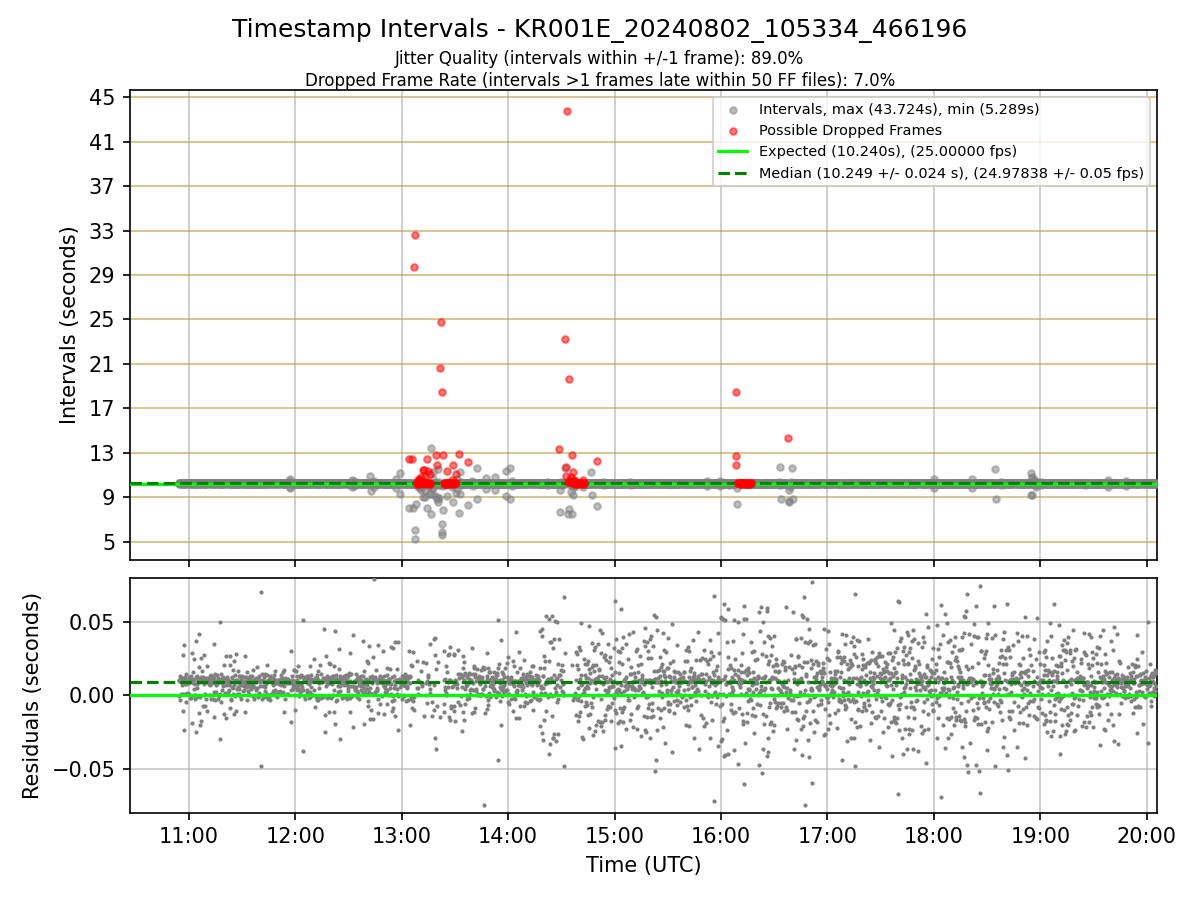Click the 16:00 tick label
Viewport: 1200px width, 900px height.
(720, 834)
